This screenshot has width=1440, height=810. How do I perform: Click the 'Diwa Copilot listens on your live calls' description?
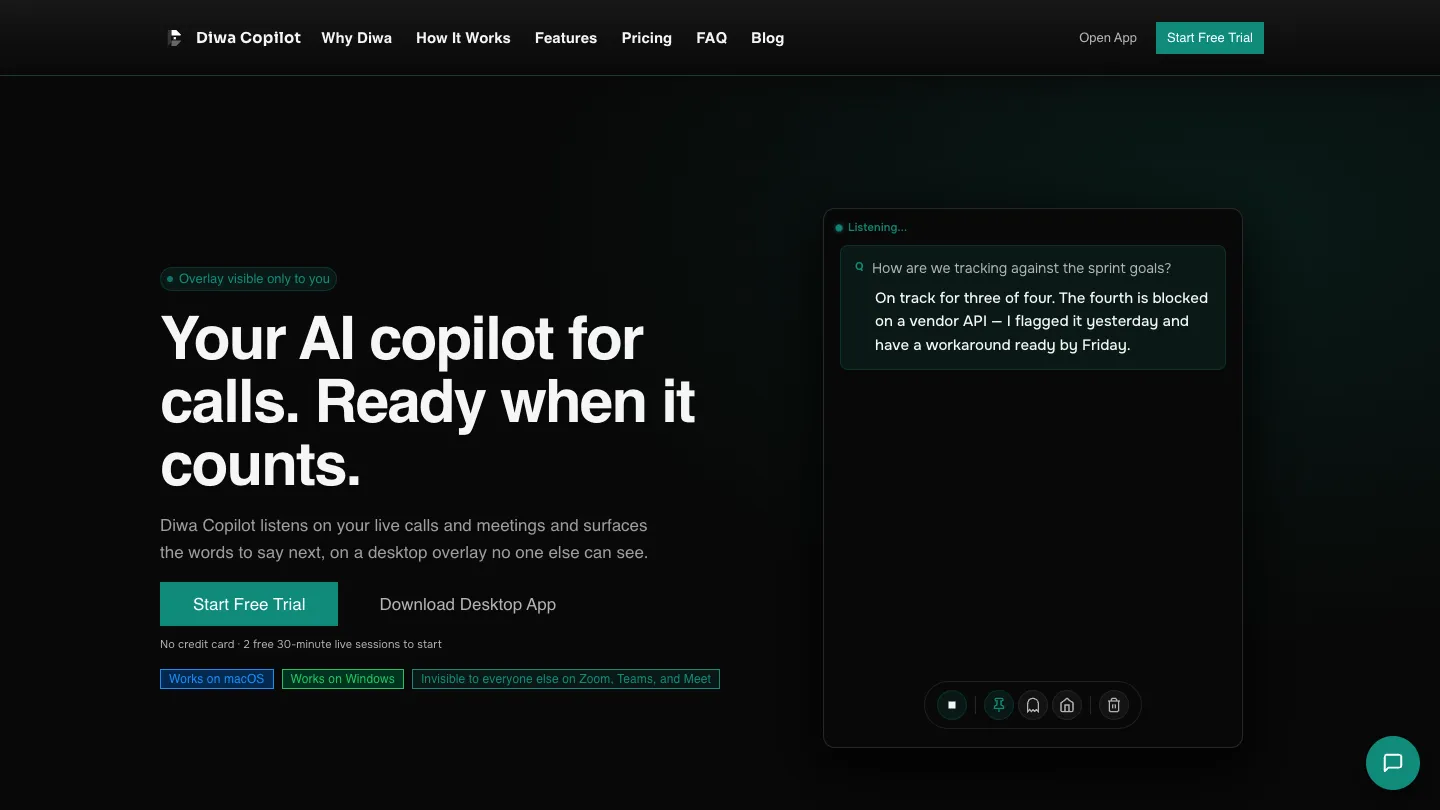click(404, 539)
